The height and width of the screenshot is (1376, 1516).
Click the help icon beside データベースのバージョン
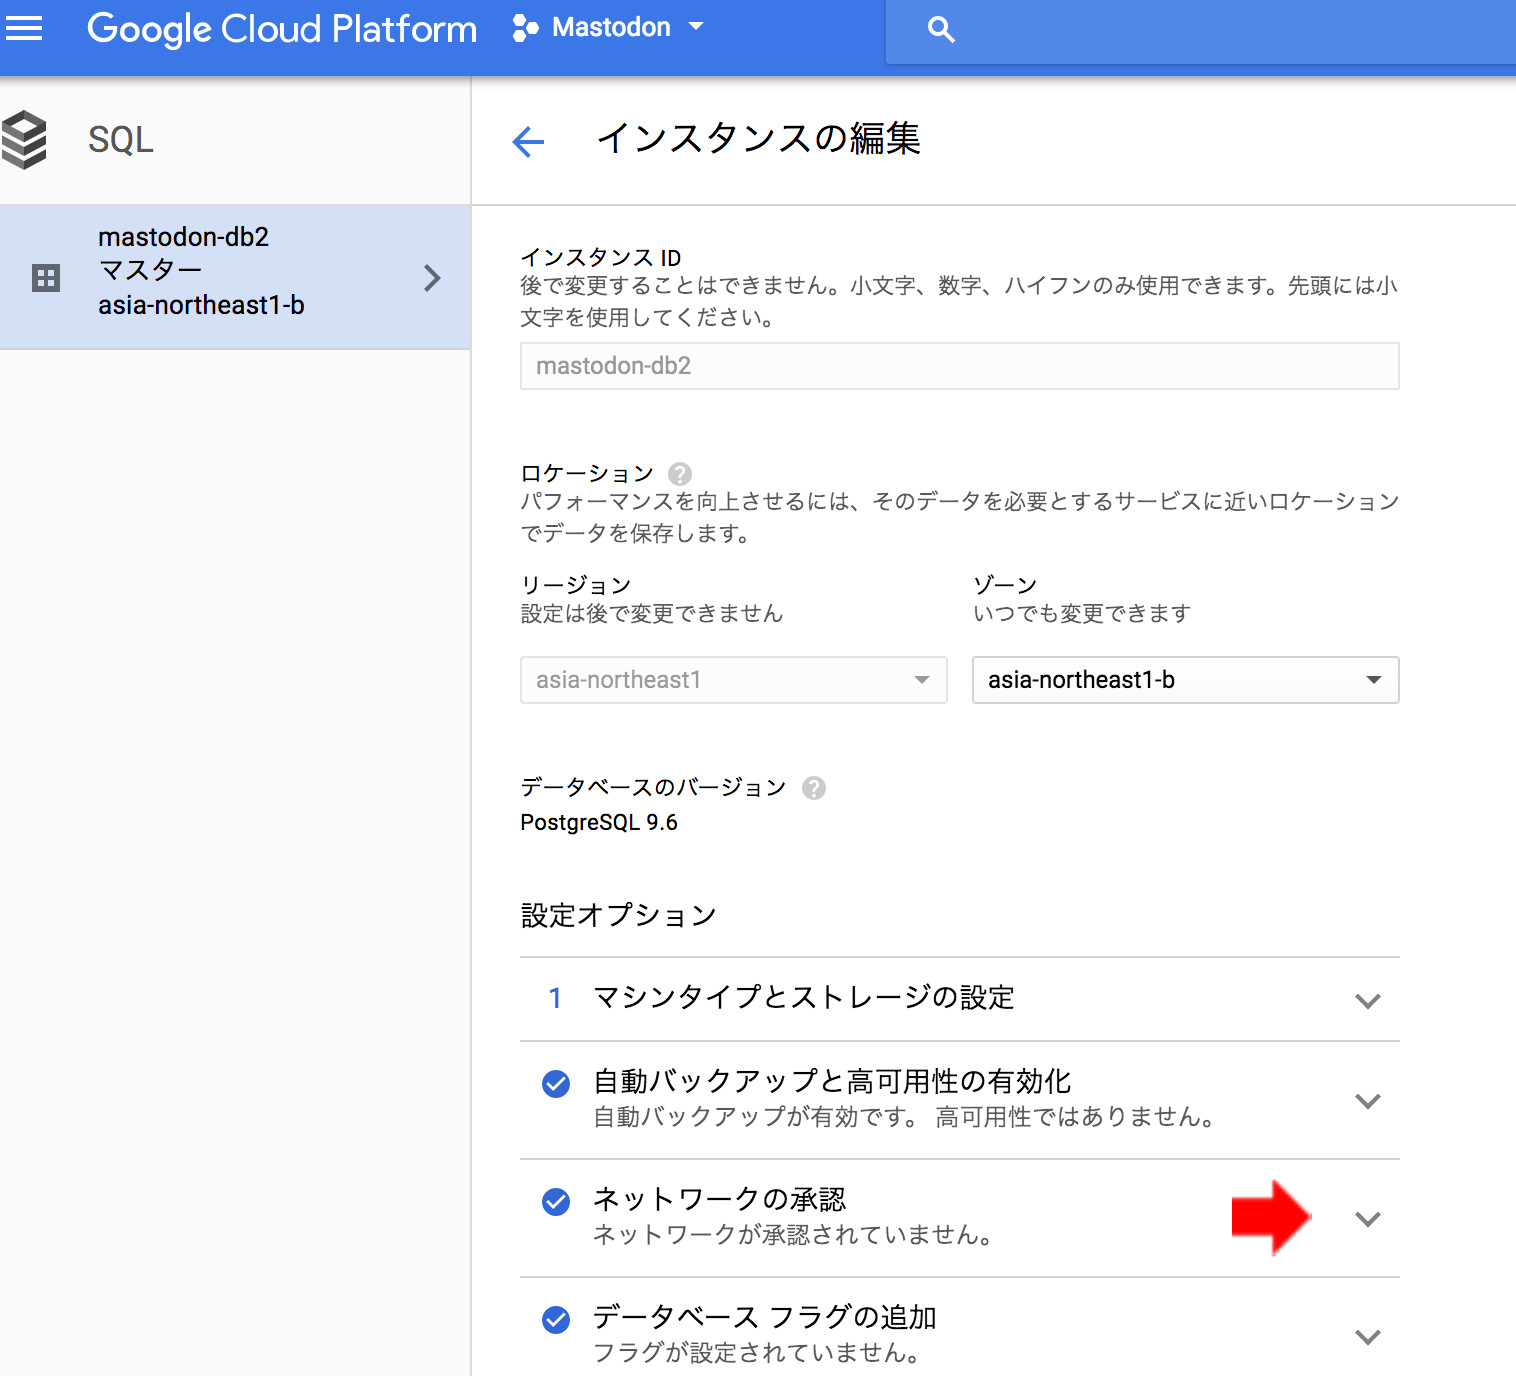coord(814,788)
